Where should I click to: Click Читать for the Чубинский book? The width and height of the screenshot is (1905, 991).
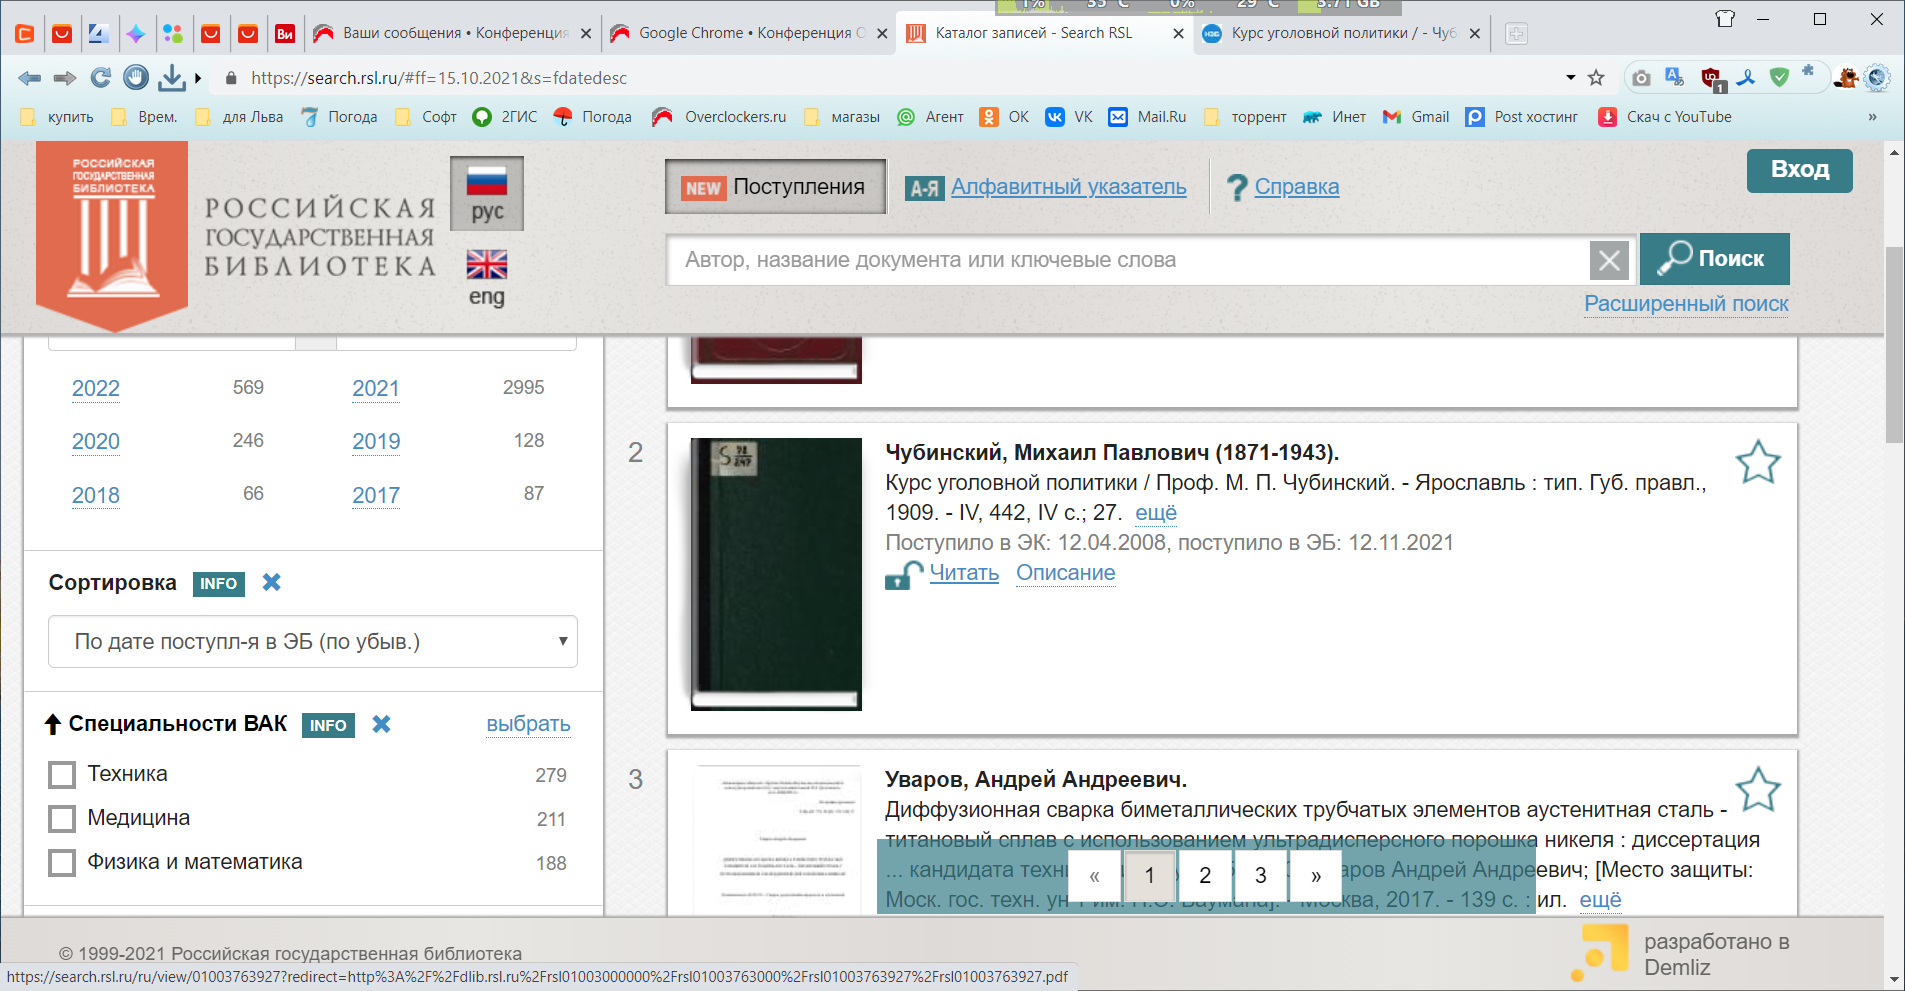click(x=964, y=573)
